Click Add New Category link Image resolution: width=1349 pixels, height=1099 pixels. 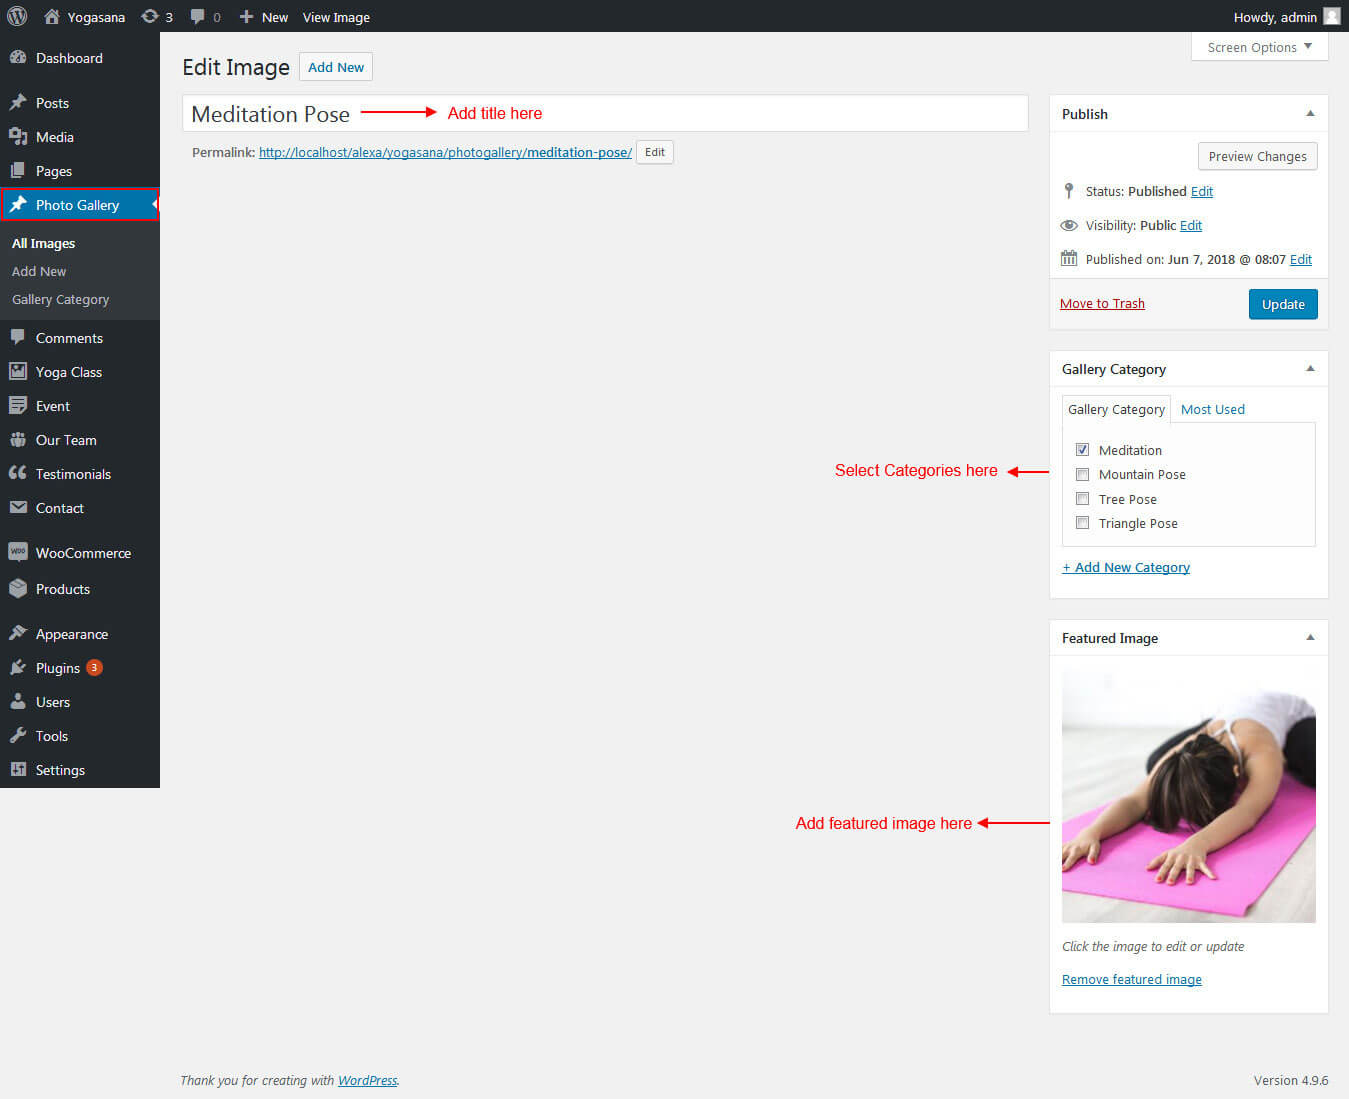point(1126,567)
